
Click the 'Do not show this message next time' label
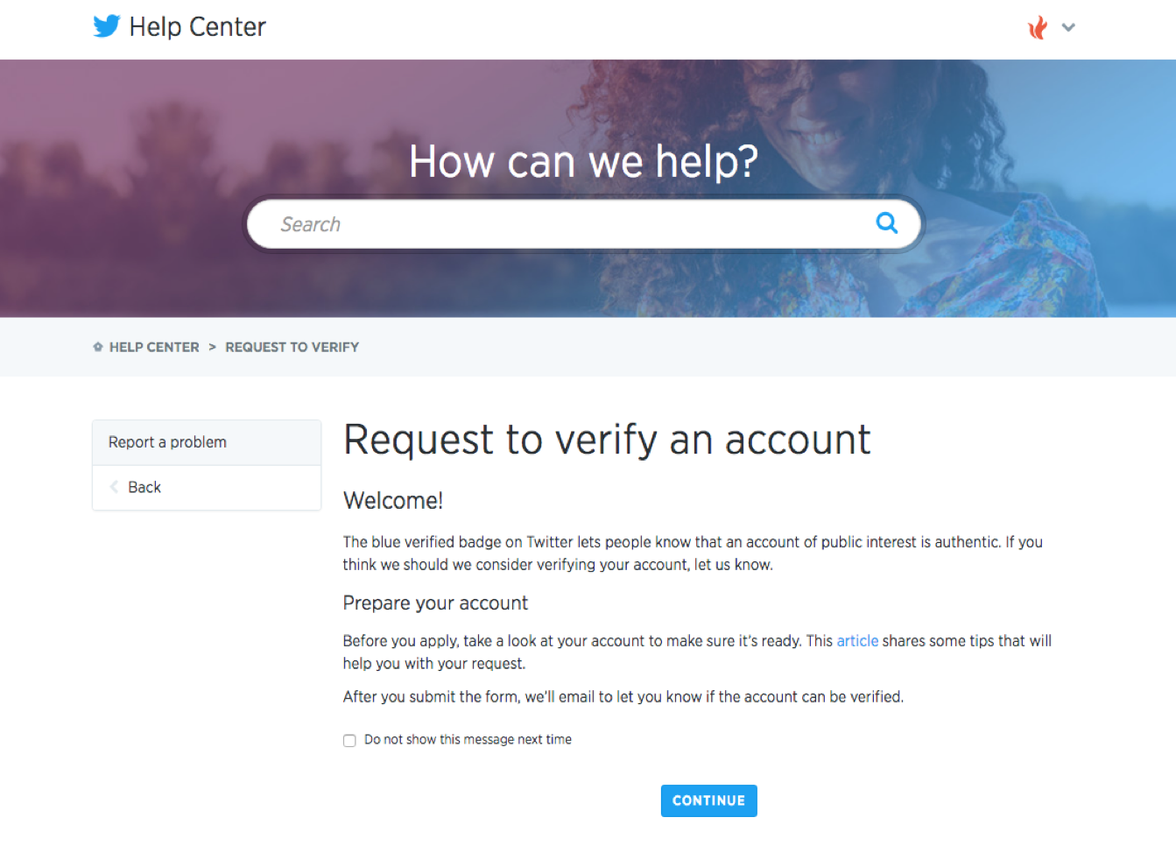pyautogui.click(x=468, y=740)
